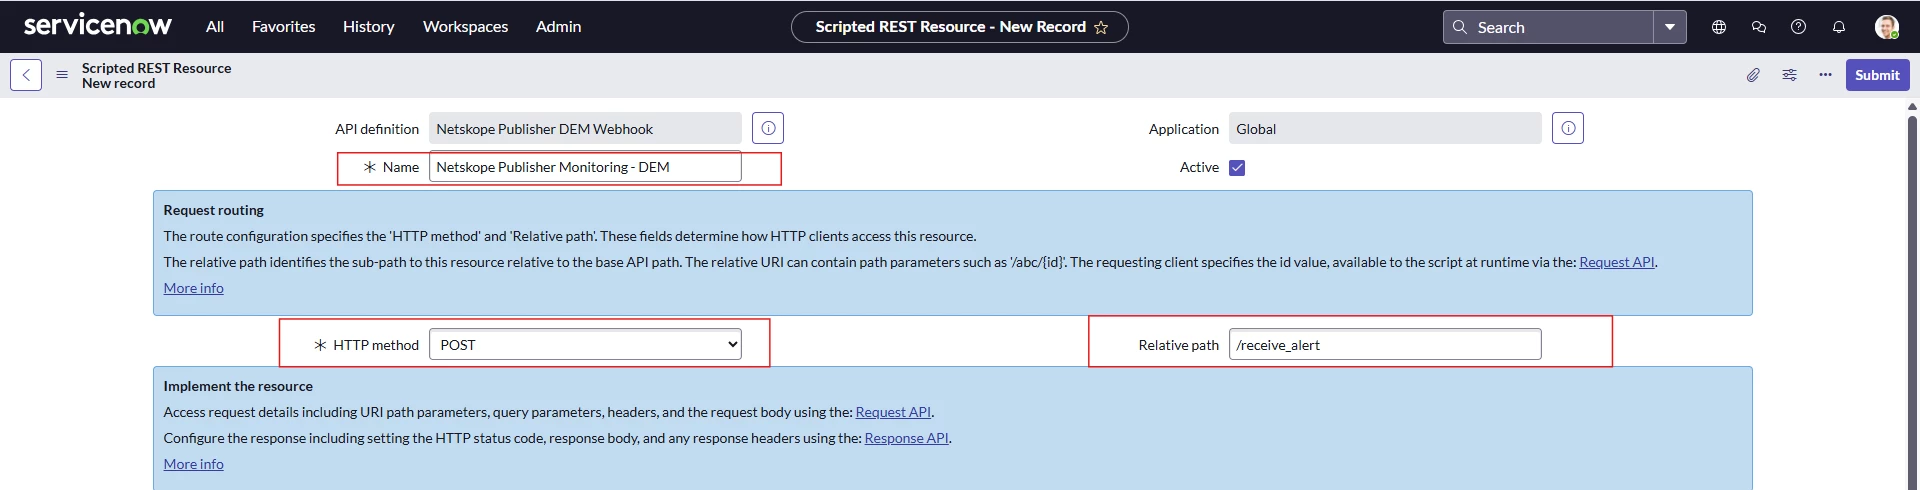Image resolution: width=1920 pixels, height=490 pixels.
Task: Show info for Application record
Action: [x=1568, y=128]
